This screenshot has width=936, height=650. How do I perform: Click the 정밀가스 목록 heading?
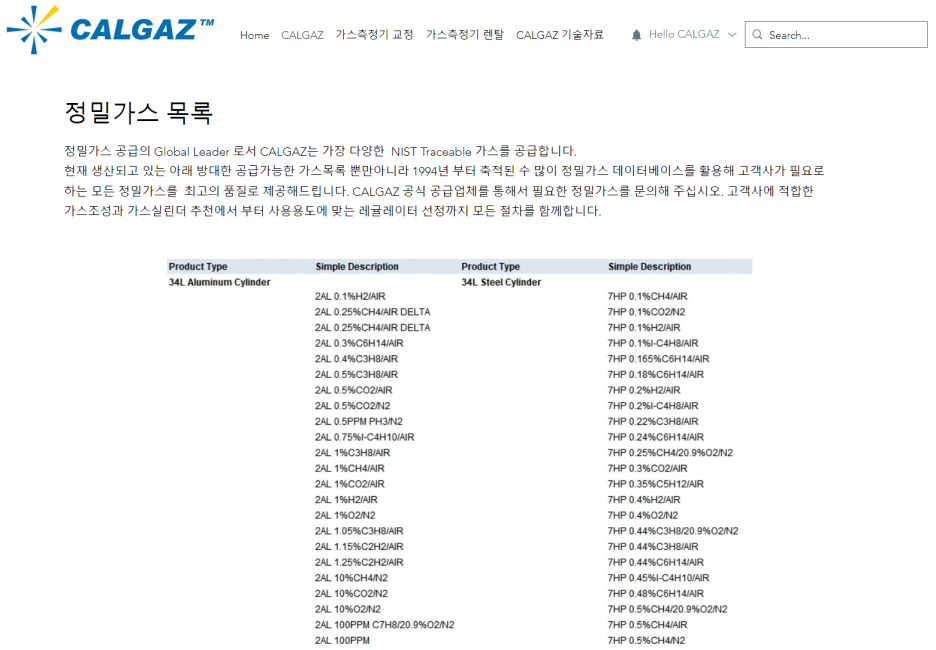138,112
